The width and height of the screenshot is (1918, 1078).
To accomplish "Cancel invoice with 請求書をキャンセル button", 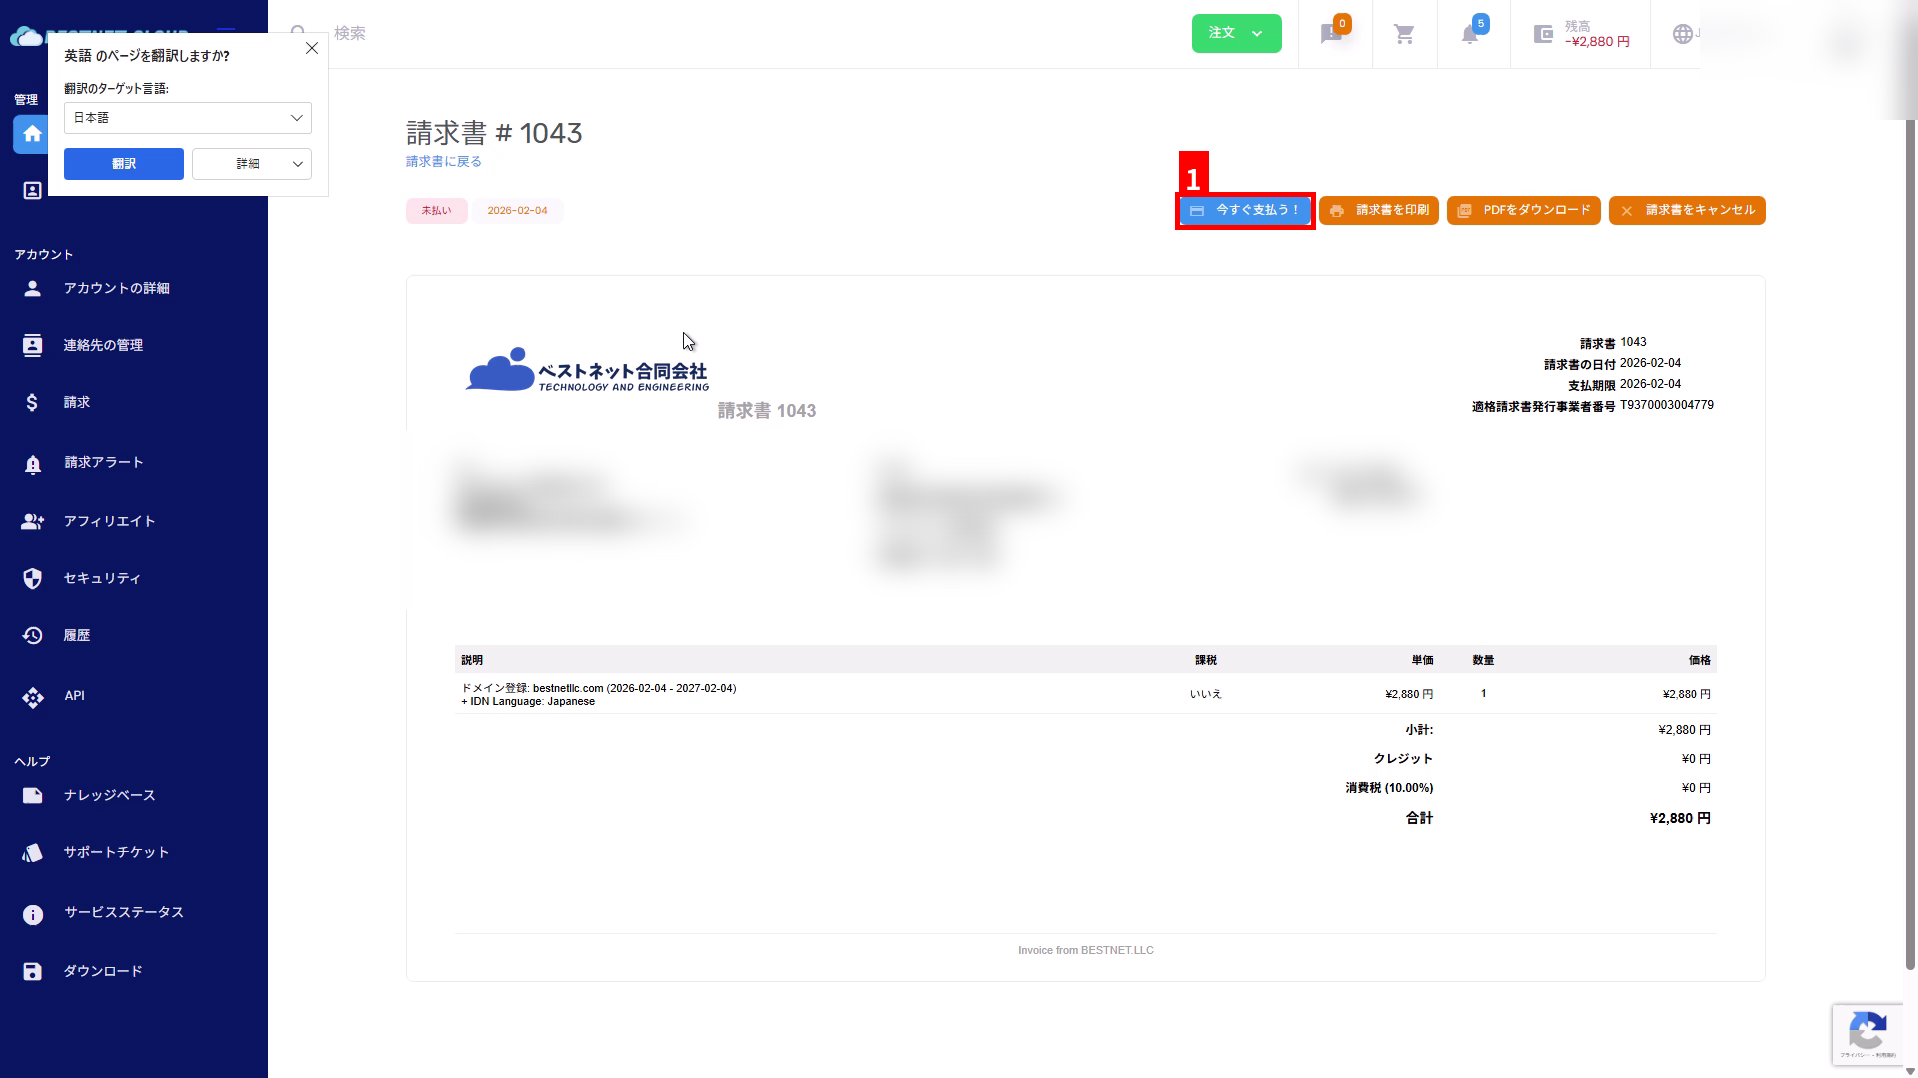I will 1686,210.
